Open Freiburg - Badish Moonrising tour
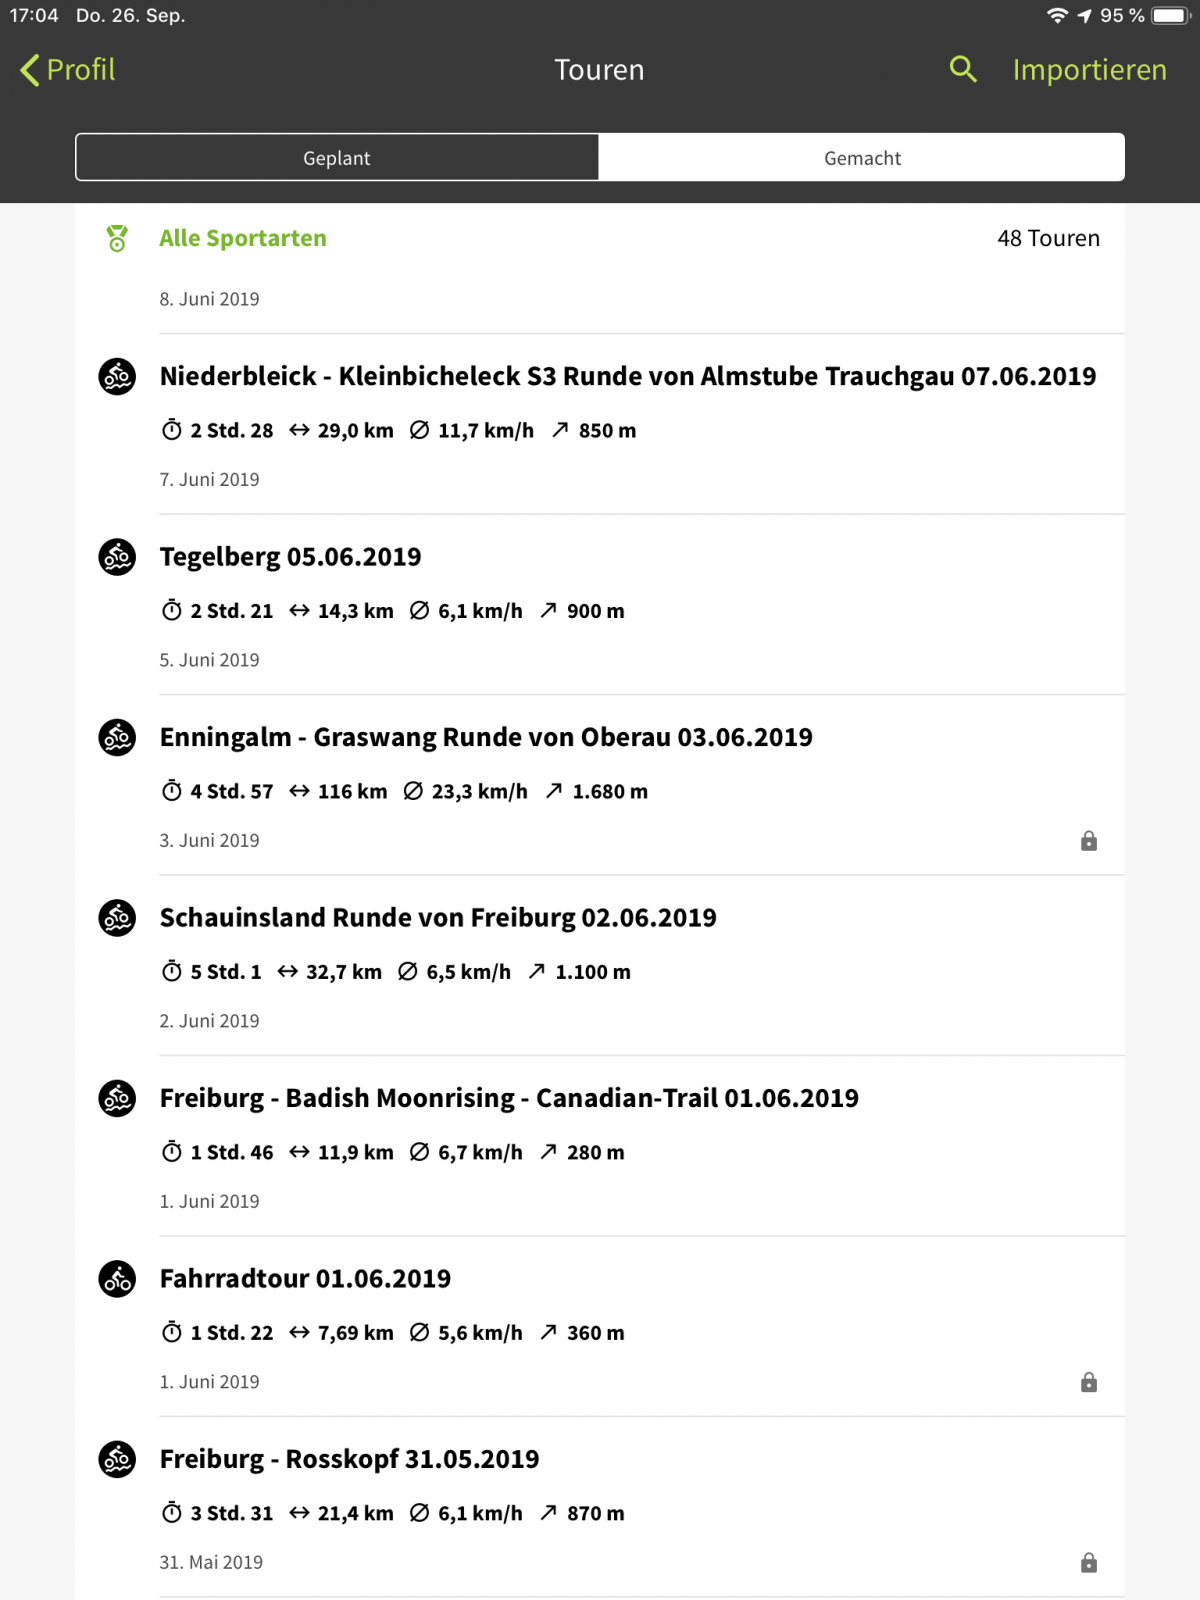This screenshot has height=1600, width=1200. click(509, 1098)
